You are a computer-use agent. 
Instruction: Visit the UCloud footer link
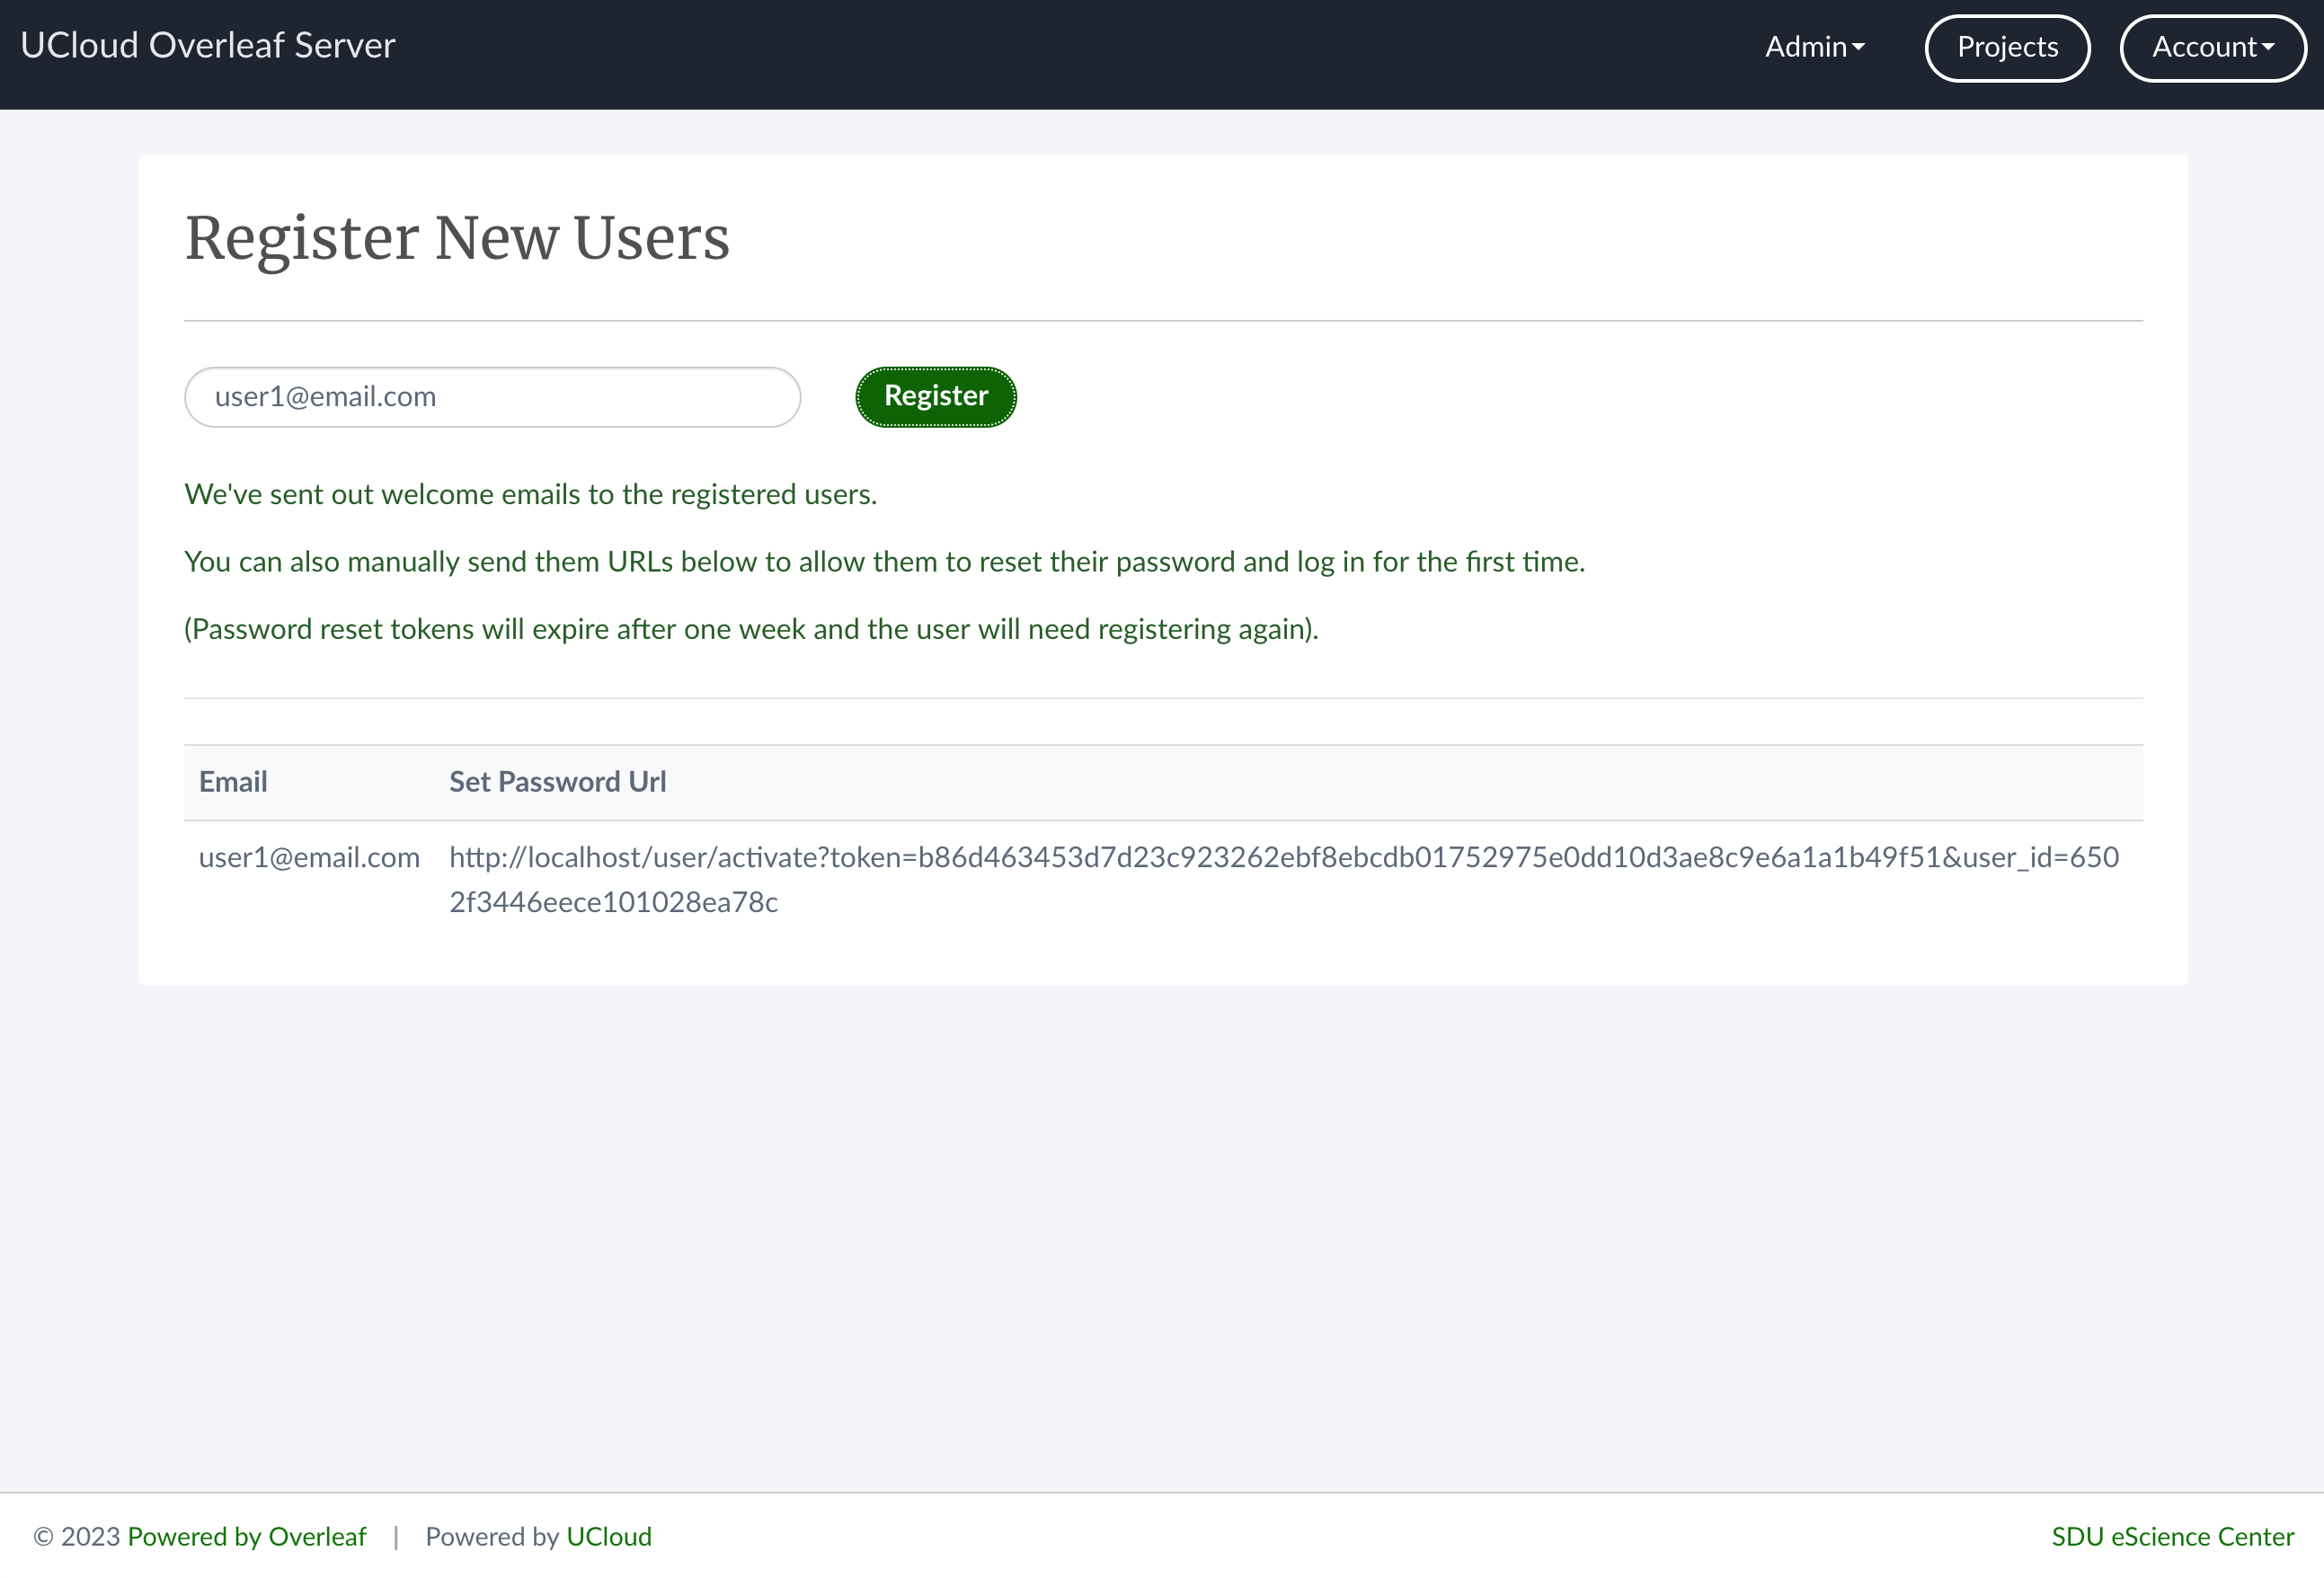tap(609, 1536)
